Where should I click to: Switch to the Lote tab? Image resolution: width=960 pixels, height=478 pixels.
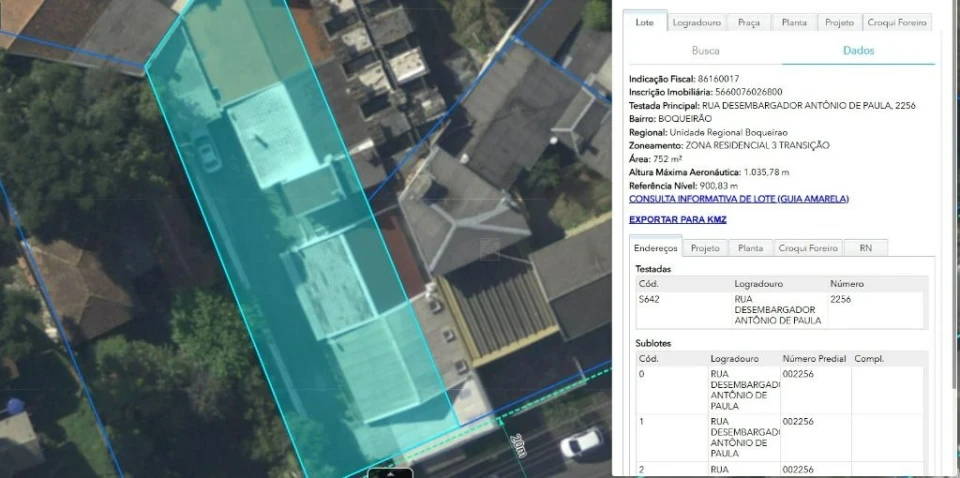pyautogui.click(x=645, y=23)
